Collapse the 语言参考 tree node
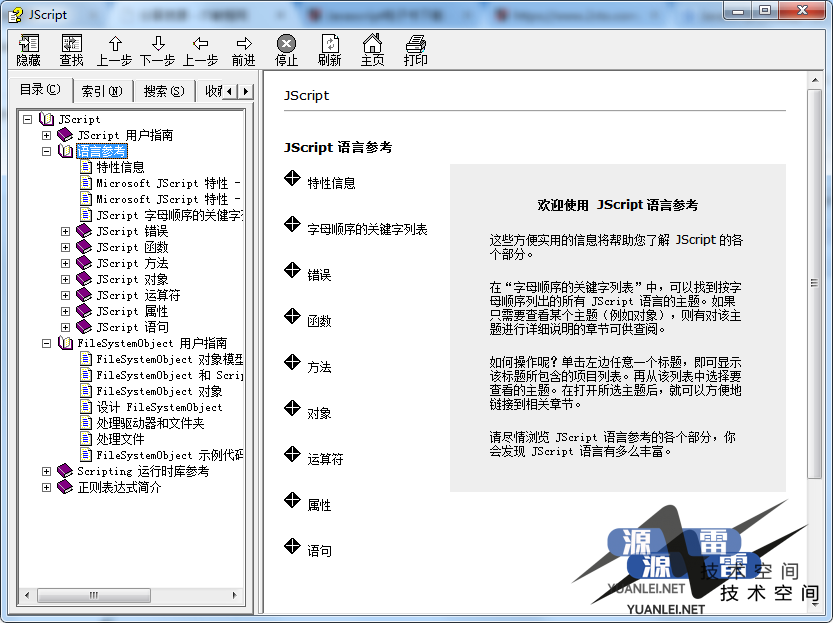 [47, 151]
